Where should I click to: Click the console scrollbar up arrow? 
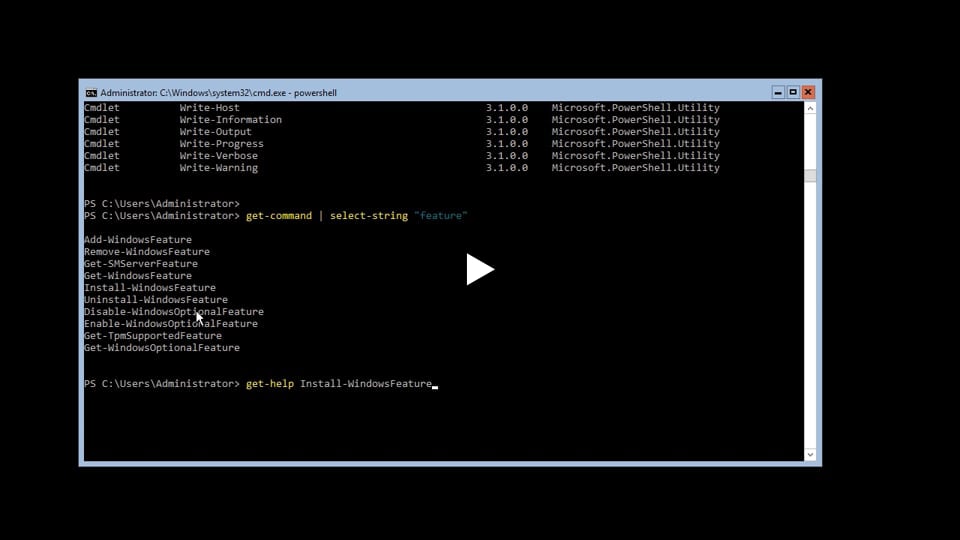click(x=810, y=108)
